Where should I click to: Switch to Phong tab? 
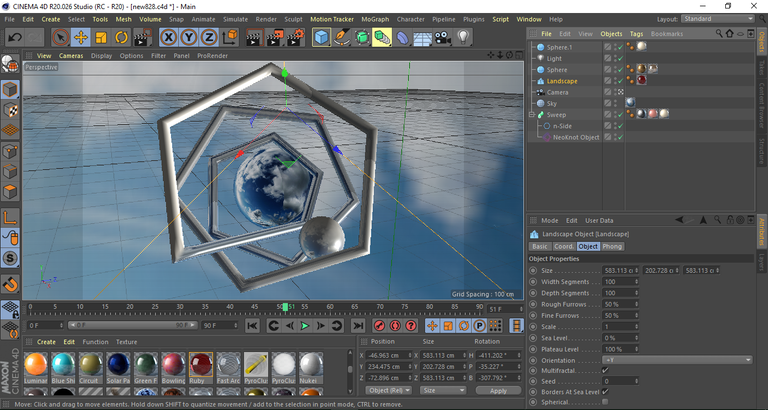click(612, 246)
